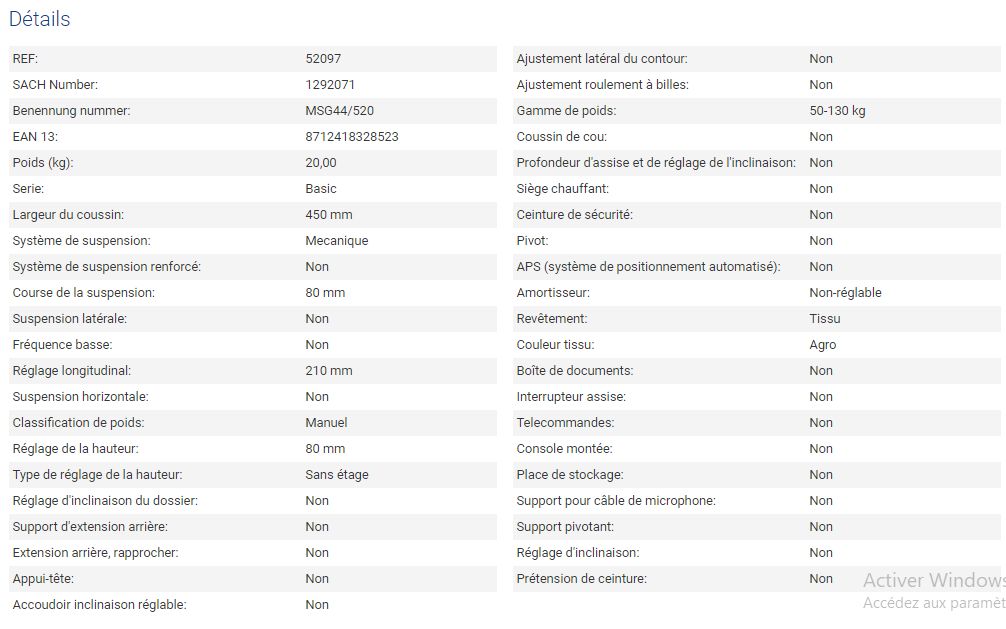Click the Sans étage height adjustment value
This screenshot has height=629, width=1006.
336,475
